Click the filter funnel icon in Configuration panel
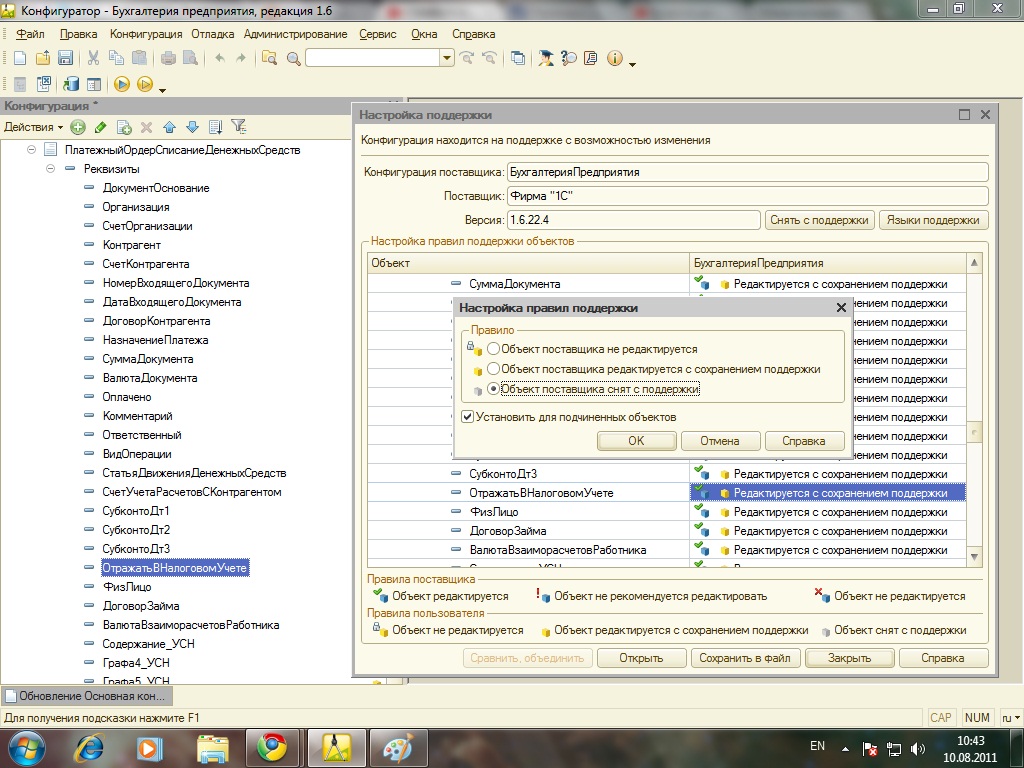The width and height of the screenshot is (1024, 768). (x=238, y=127)
